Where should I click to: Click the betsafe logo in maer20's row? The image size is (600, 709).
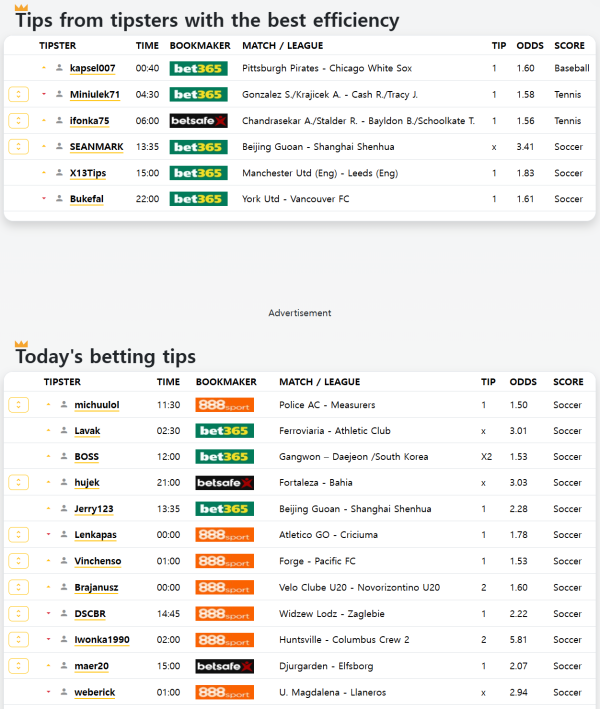(224, 666)
